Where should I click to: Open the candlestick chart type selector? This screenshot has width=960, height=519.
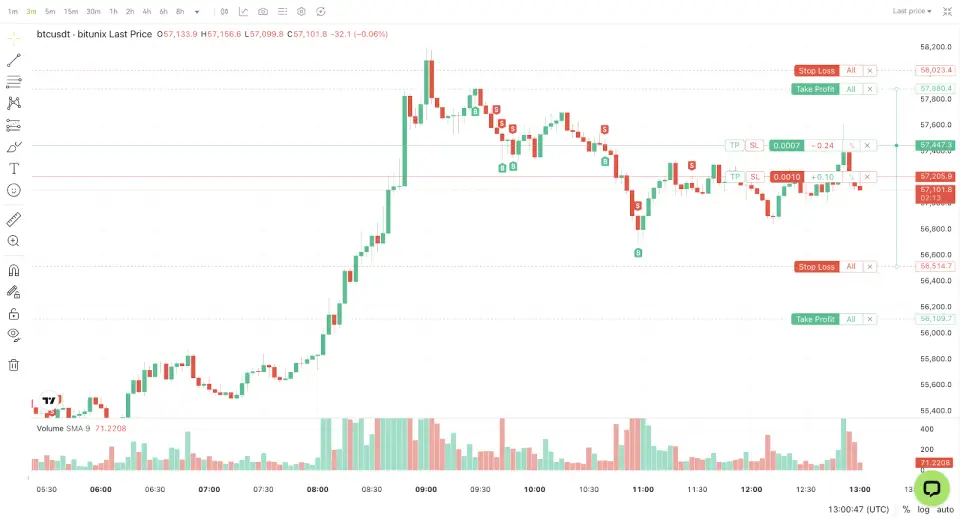click(x=224, y=12)
